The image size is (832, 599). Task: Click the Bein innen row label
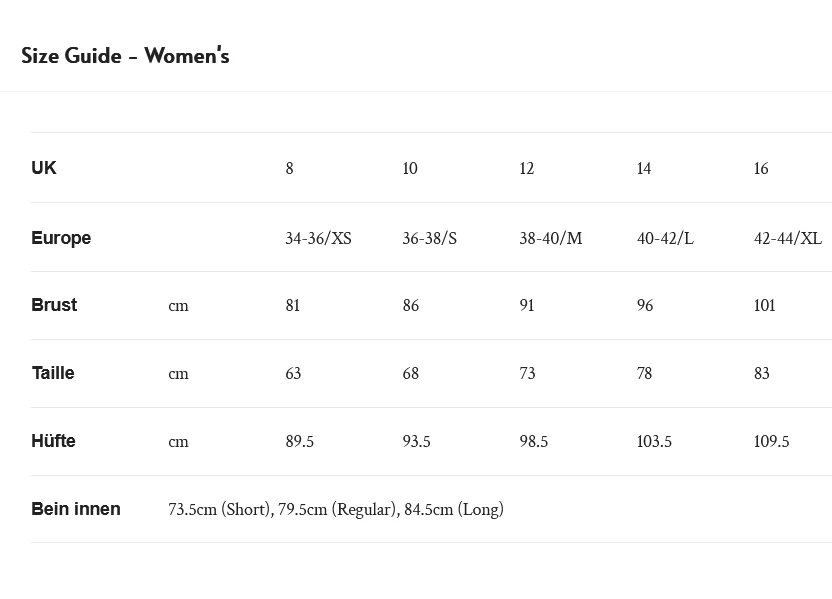pyautogui.click(x=76, y=509)
